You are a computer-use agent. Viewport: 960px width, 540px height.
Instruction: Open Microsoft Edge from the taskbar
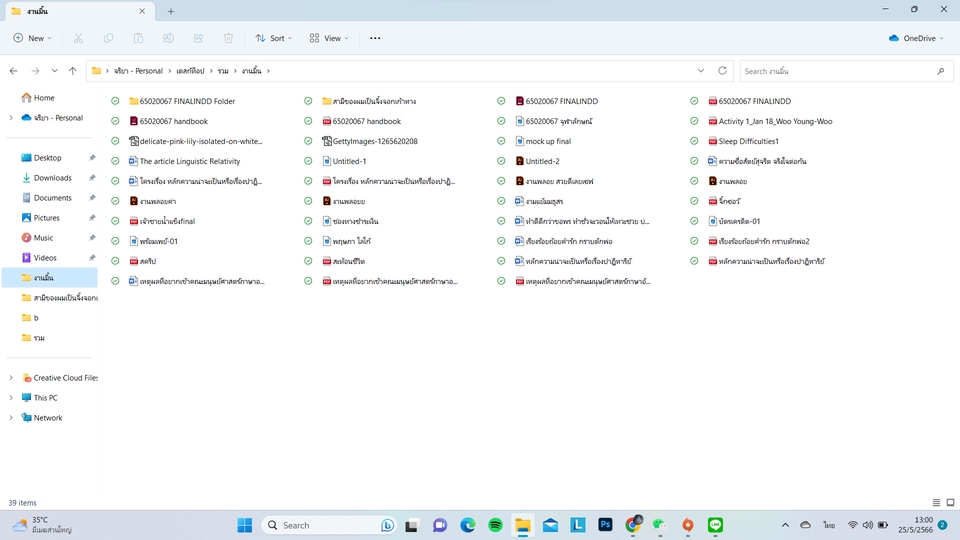468,525
